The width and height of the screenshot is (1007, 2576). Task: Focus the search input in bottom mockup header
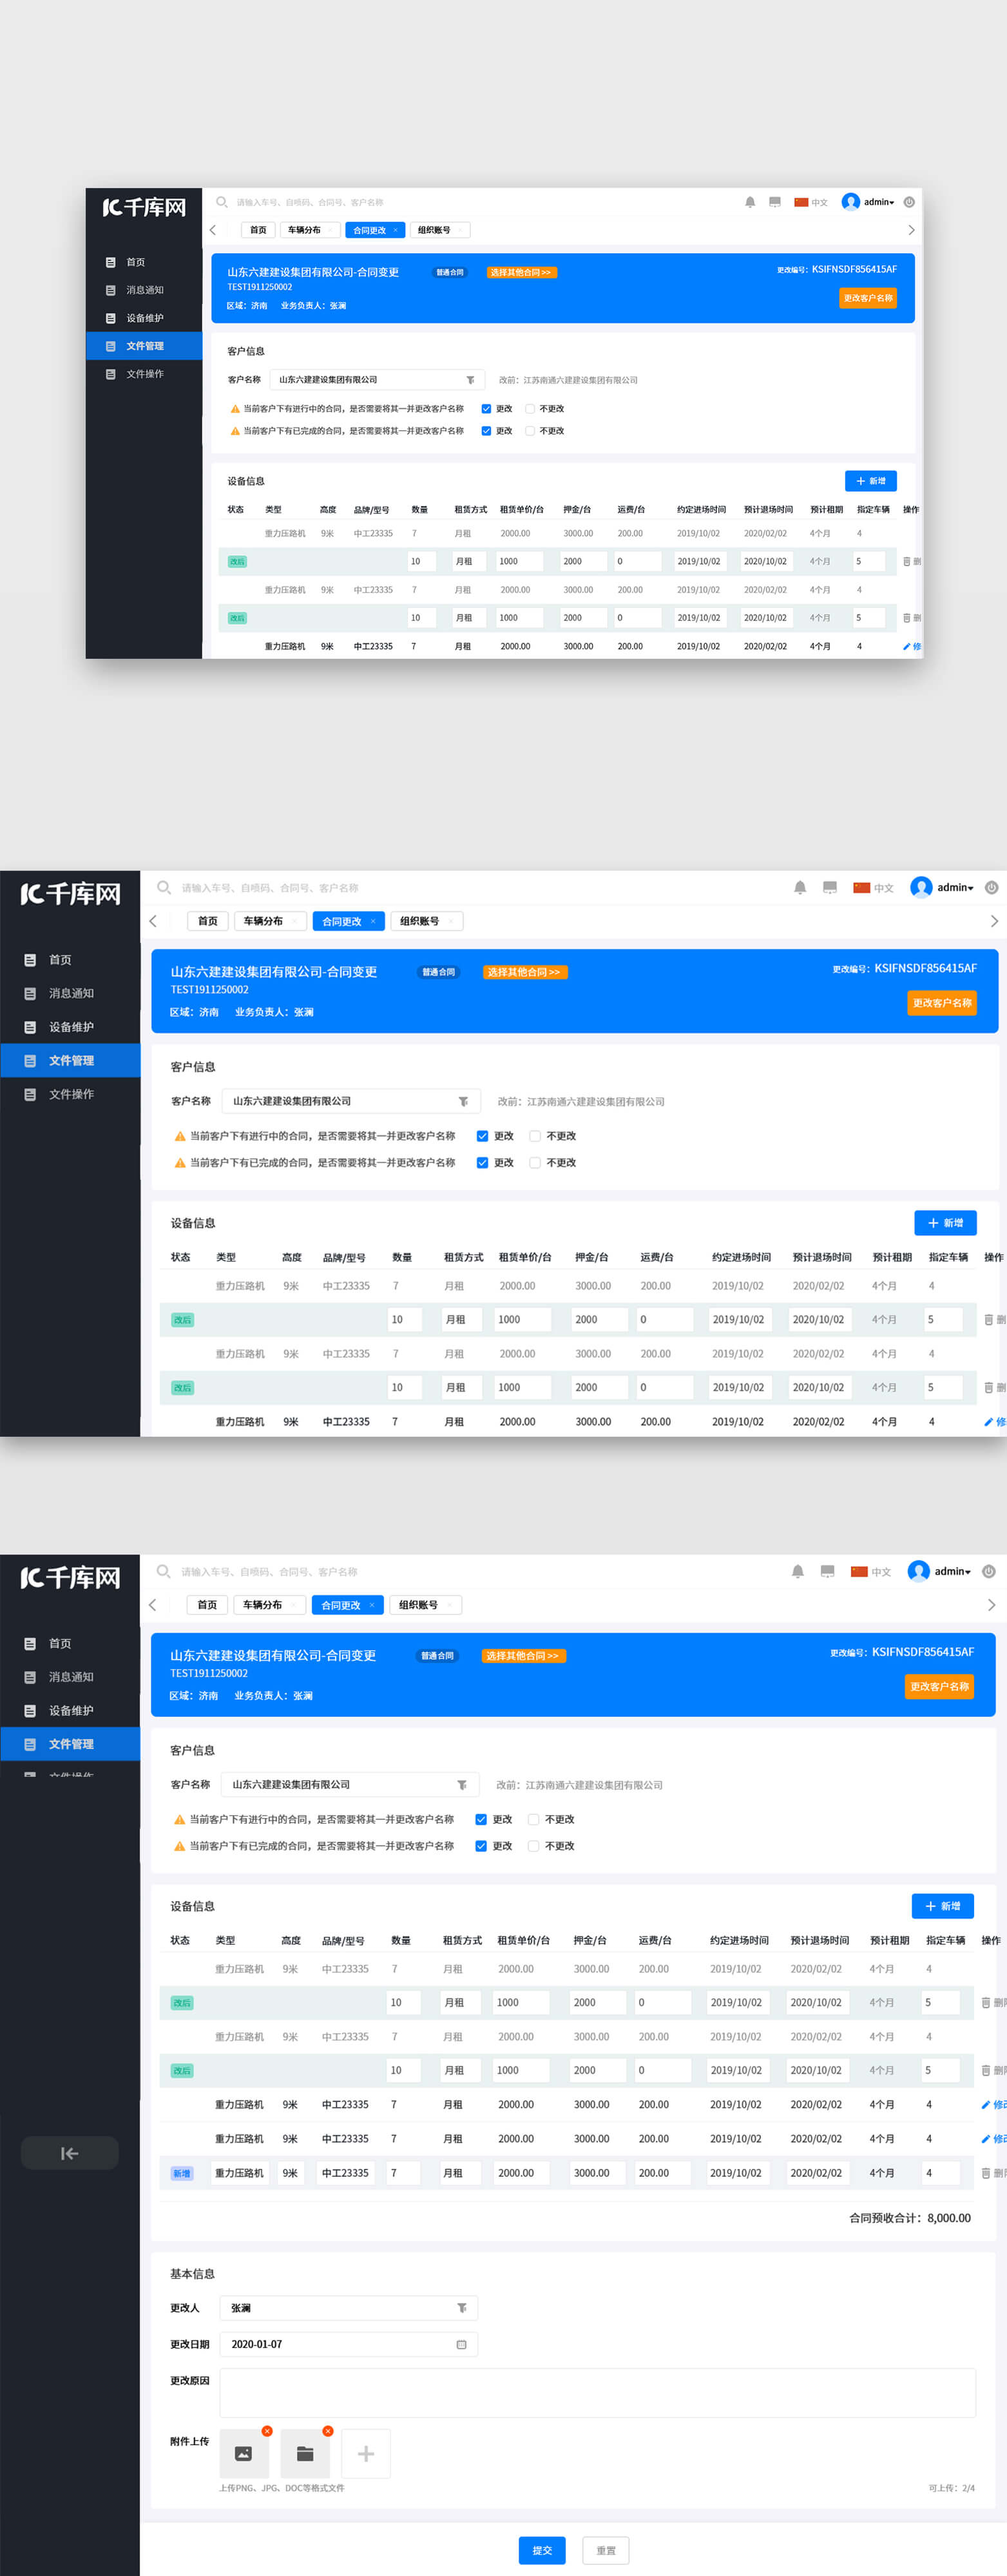[270, 1571]
